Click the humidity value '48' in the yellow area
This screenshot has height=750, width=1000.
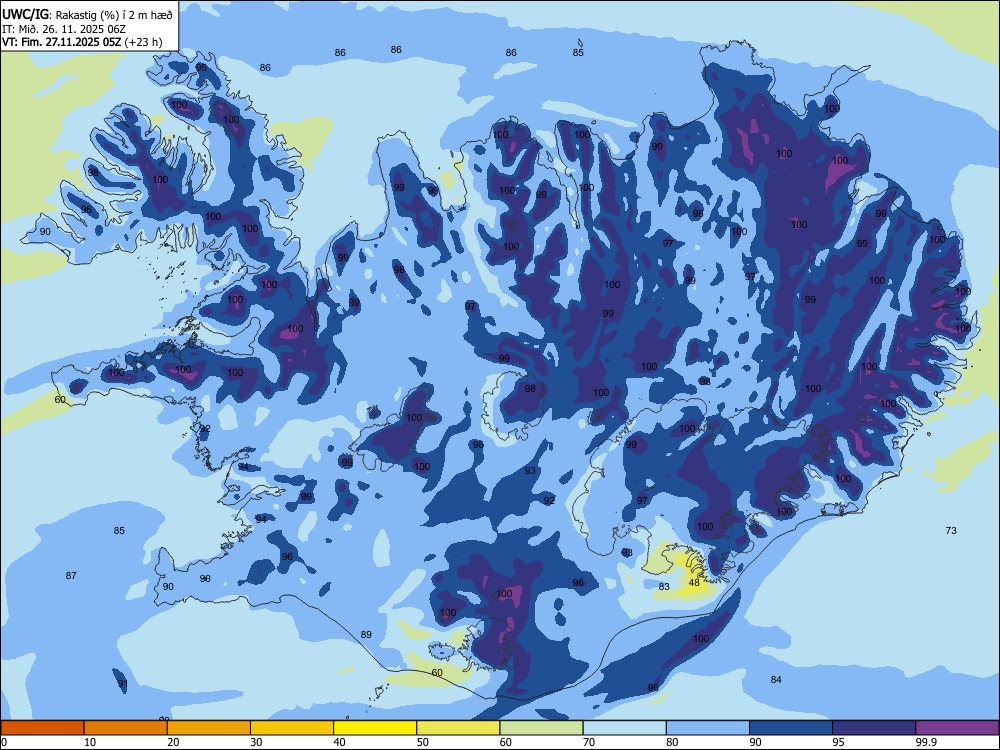695,582
